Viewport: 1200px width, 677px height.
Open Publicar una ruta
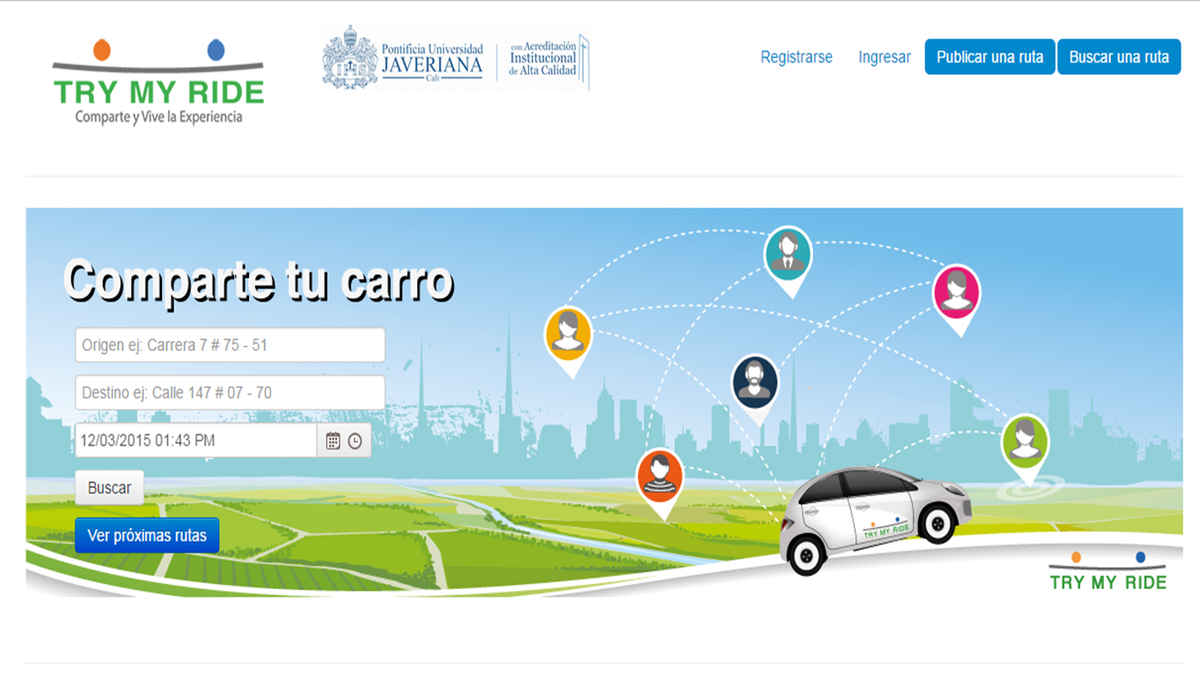989,57
